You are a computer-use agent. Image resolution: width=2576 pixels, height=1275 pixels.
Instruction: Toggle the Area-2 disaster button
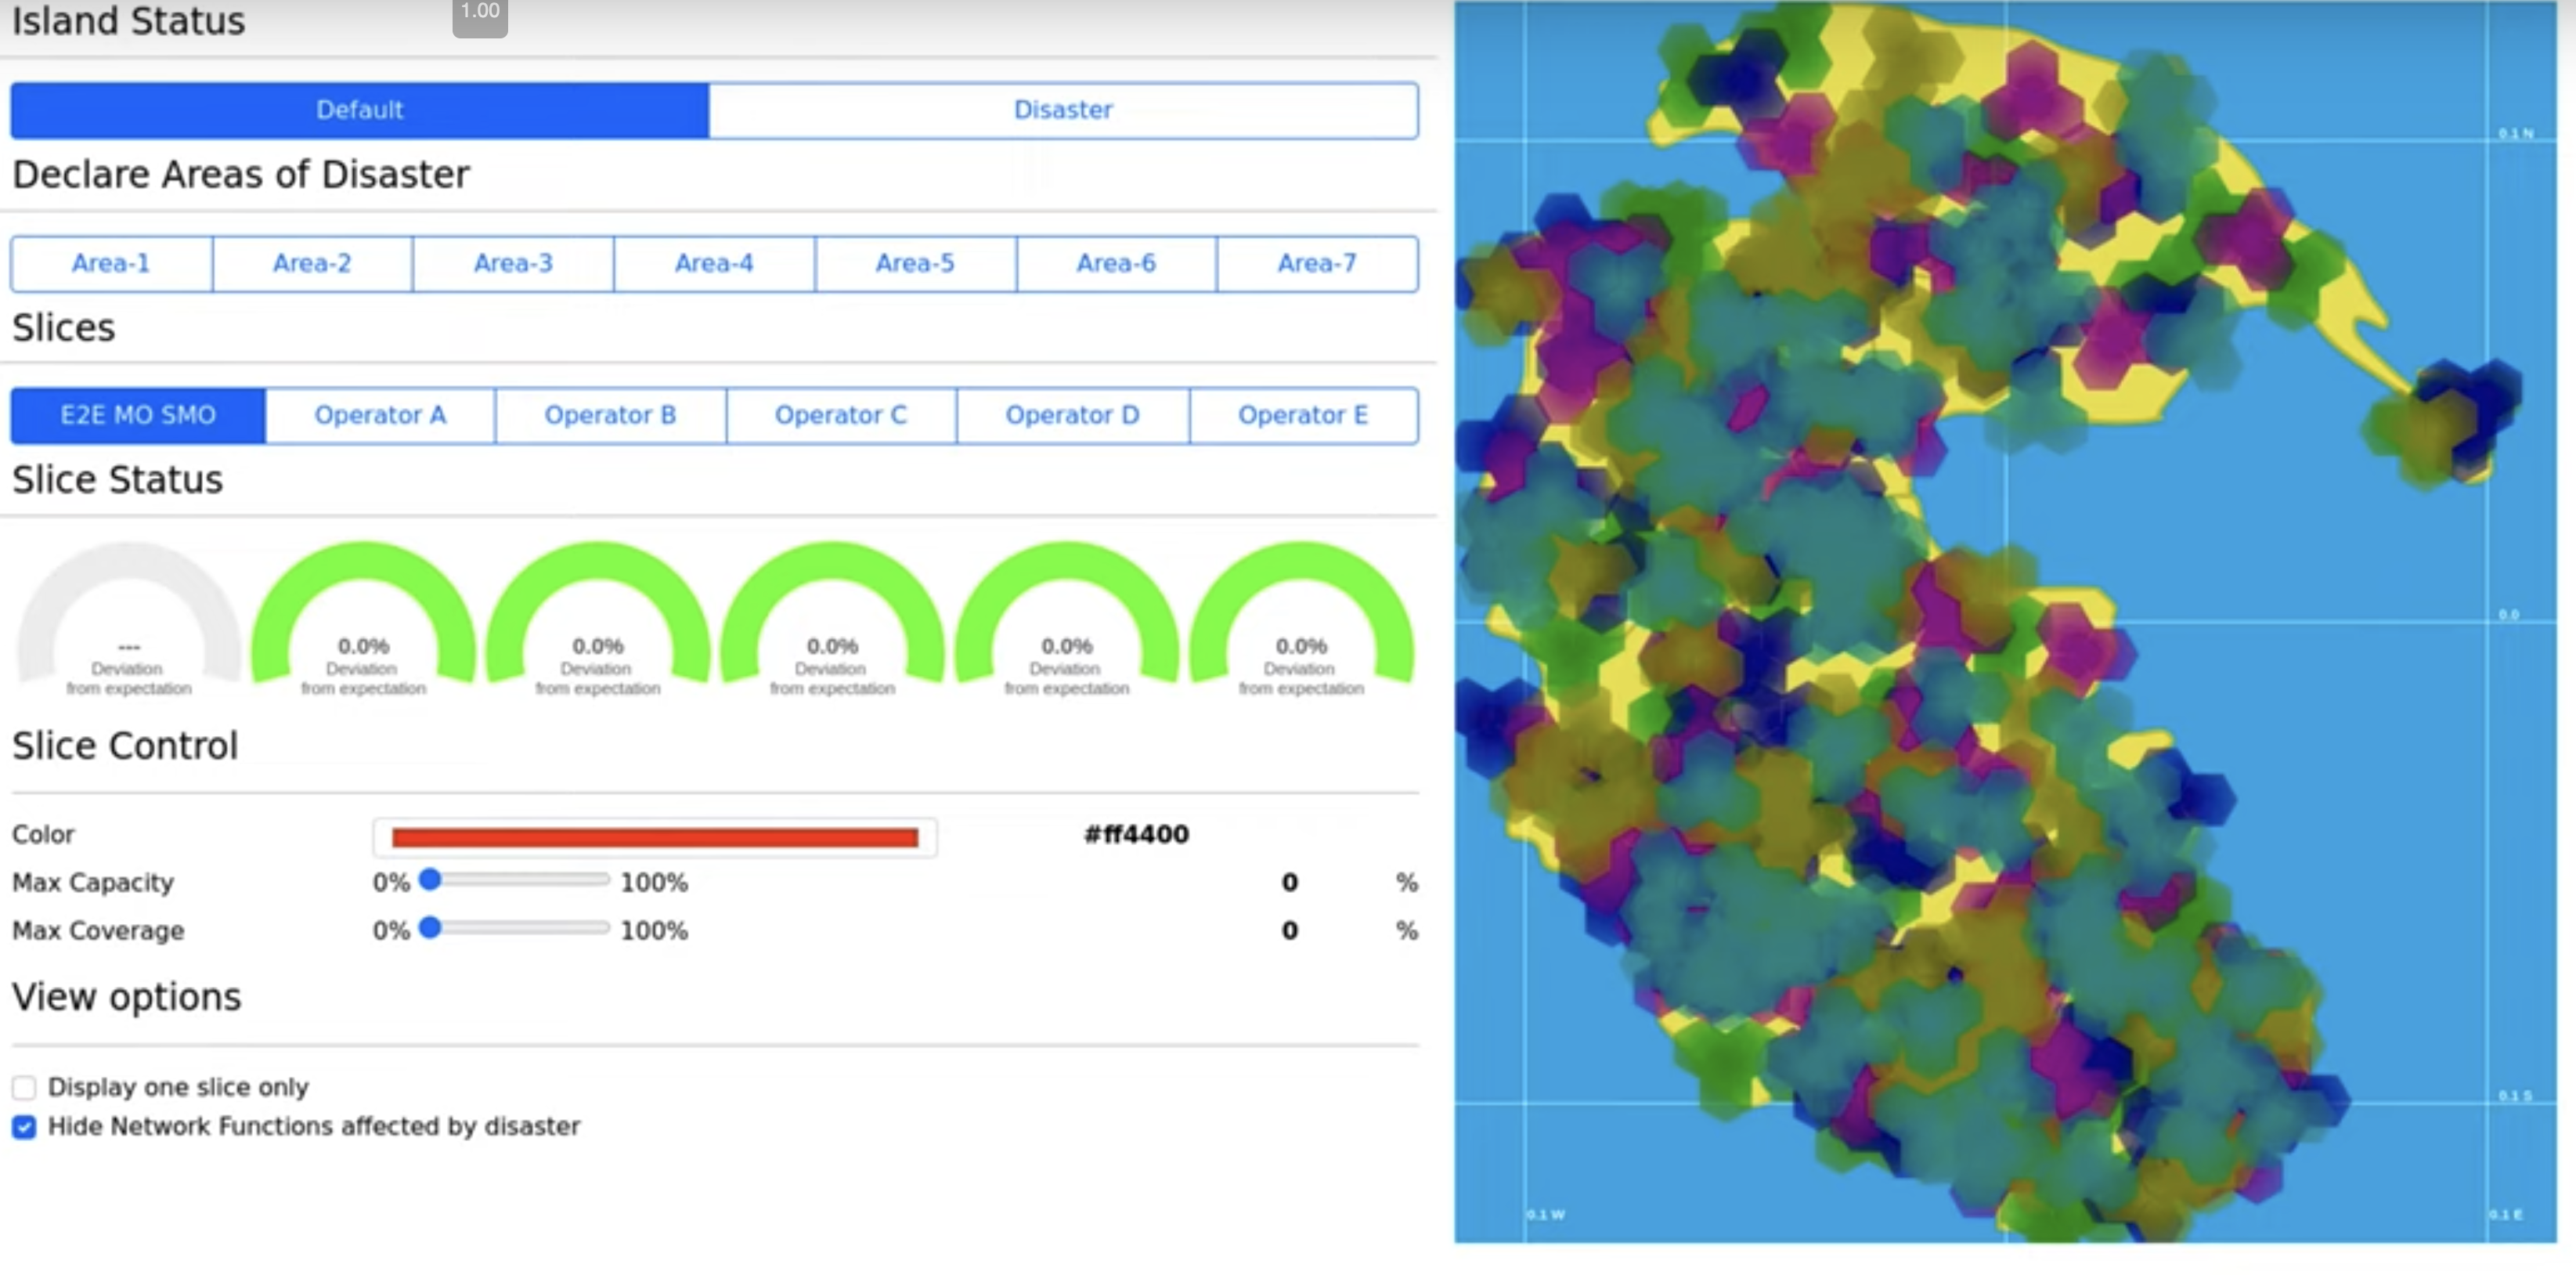[x=312, y=263]
